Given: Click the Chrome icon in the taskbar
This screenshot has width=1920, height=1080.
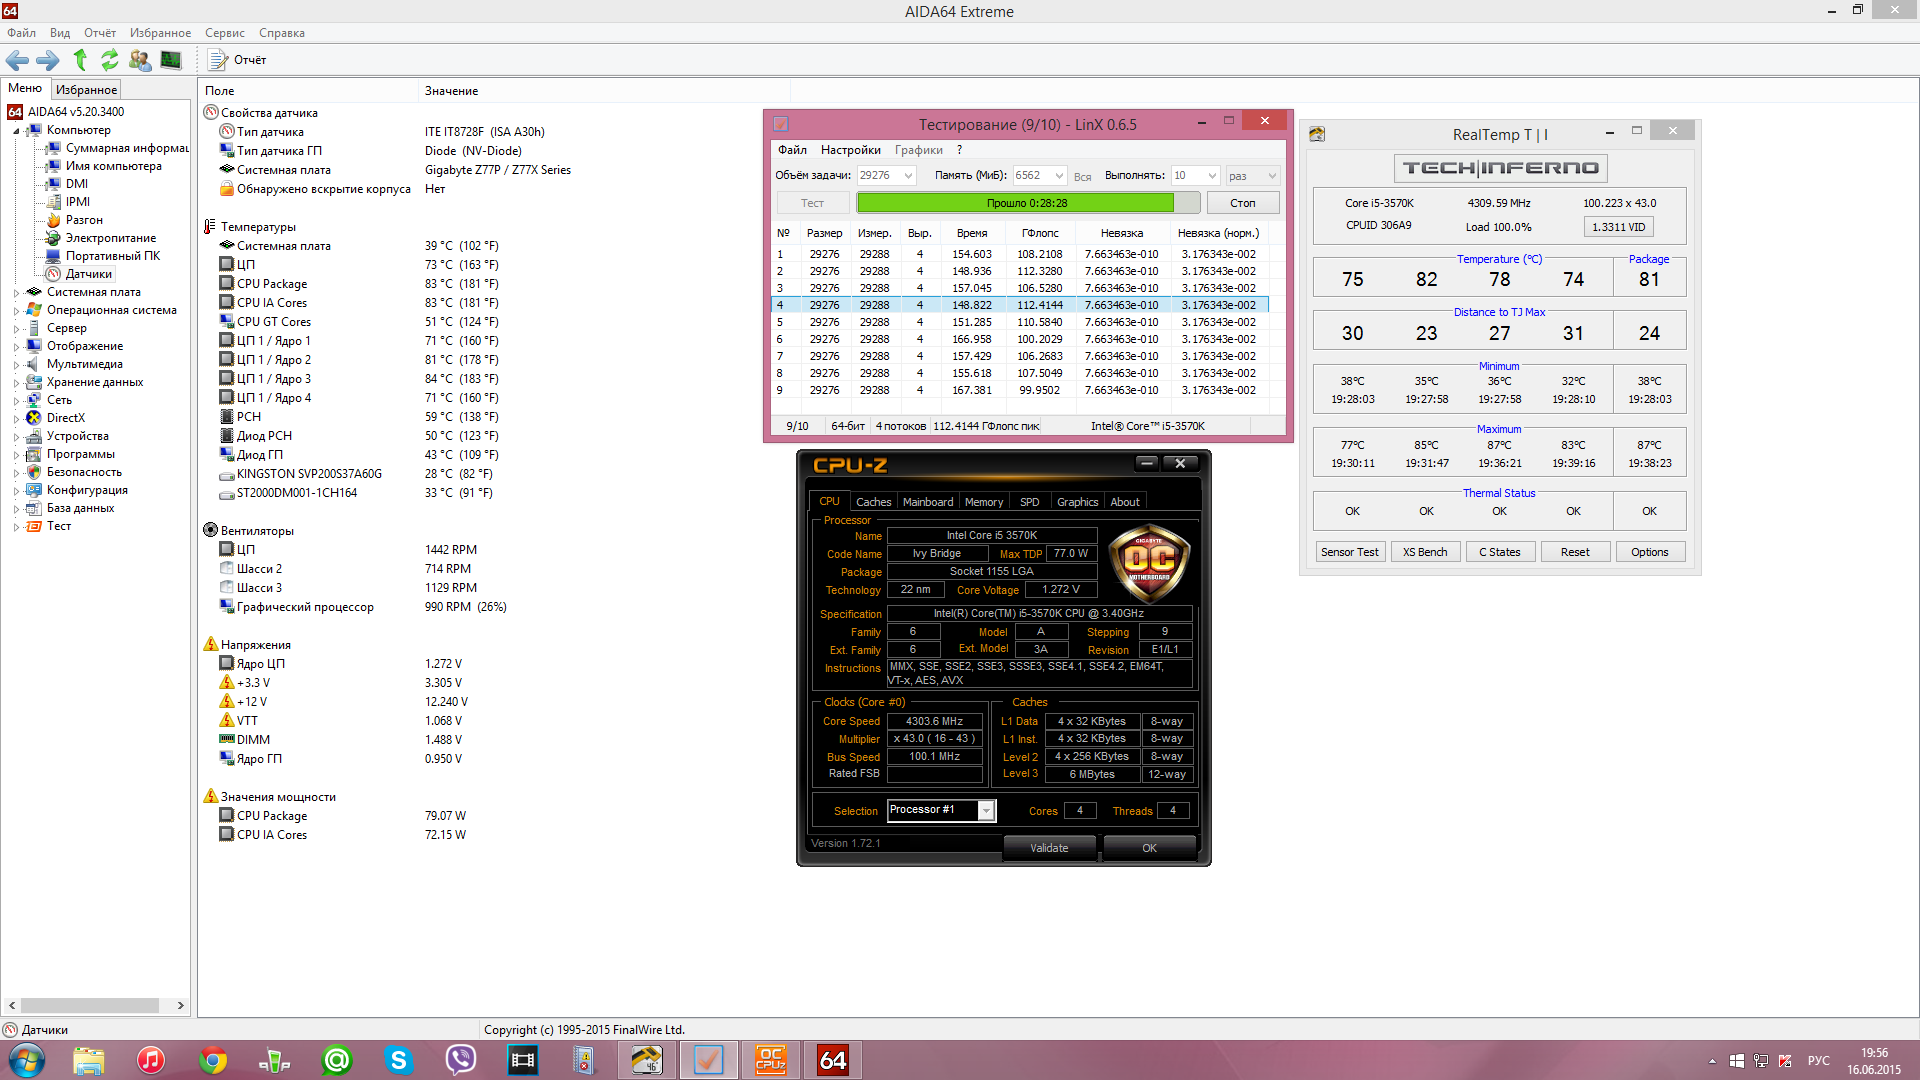Looking at the screenshot, I should pos(213,1060).
